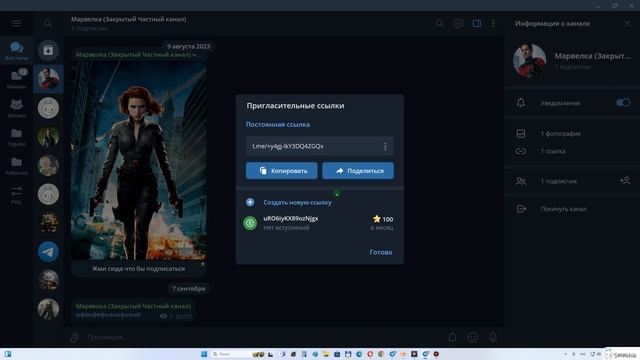Open the yellow folder icon in taskbar

pos(326,354)
